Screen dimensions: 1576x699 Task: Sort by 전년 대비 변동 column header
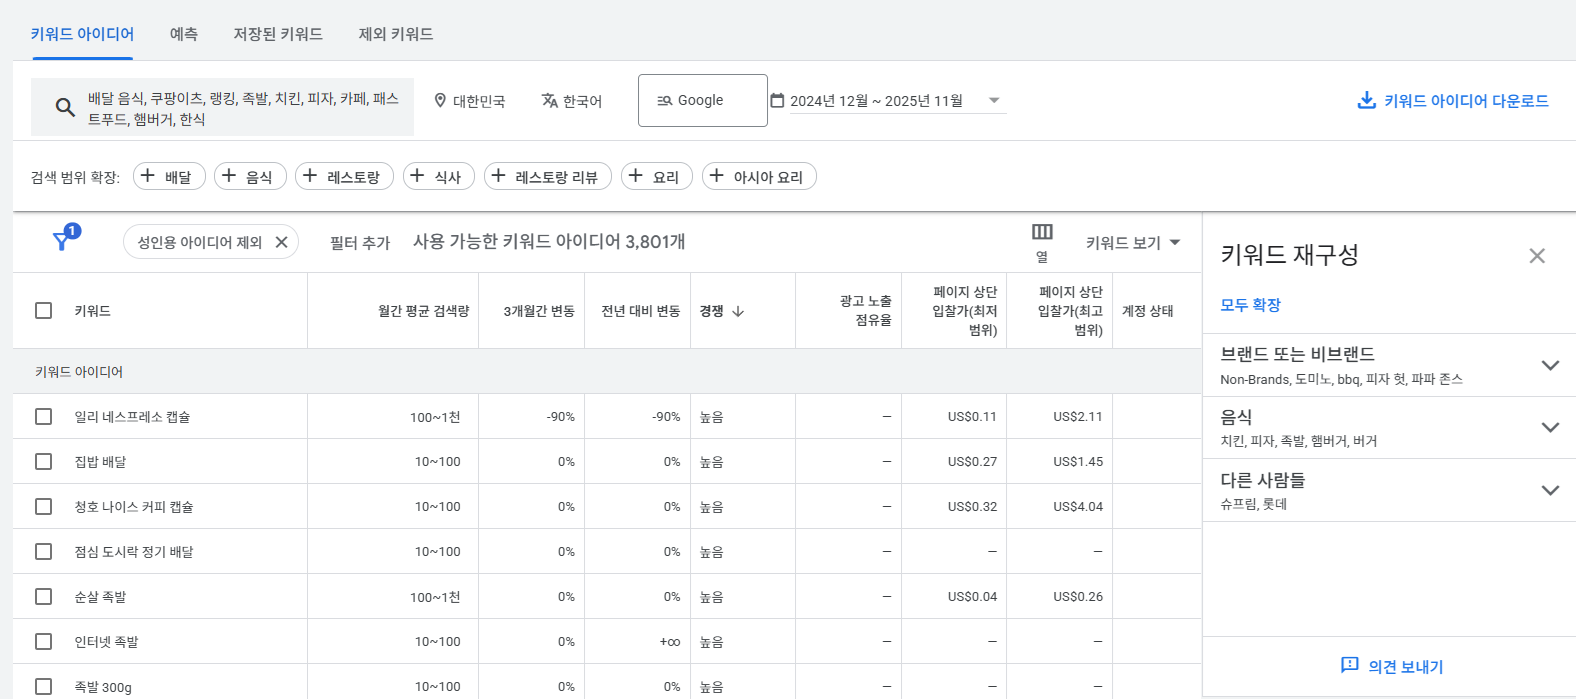click(x=640, y=311)
